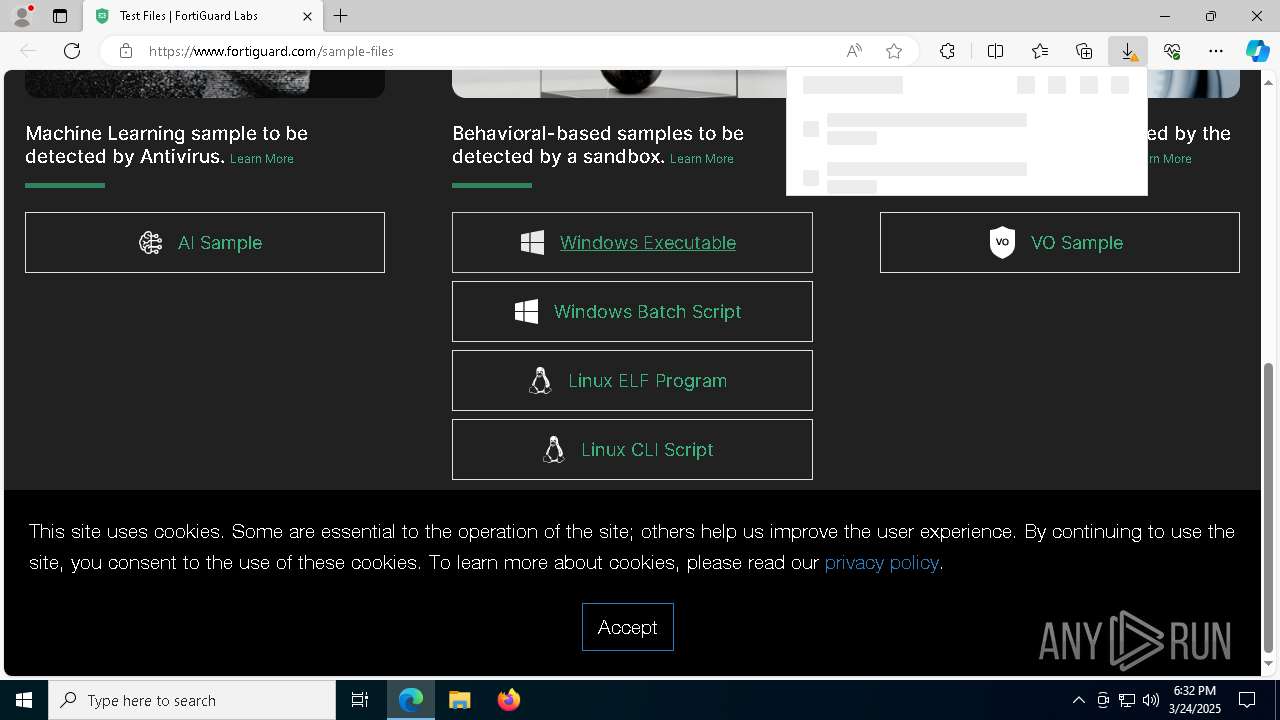Viewport: 1280px width, 720px height.
Task: Click Learn More under Behavioral-based samples
Action: click(x=702, y=159)
